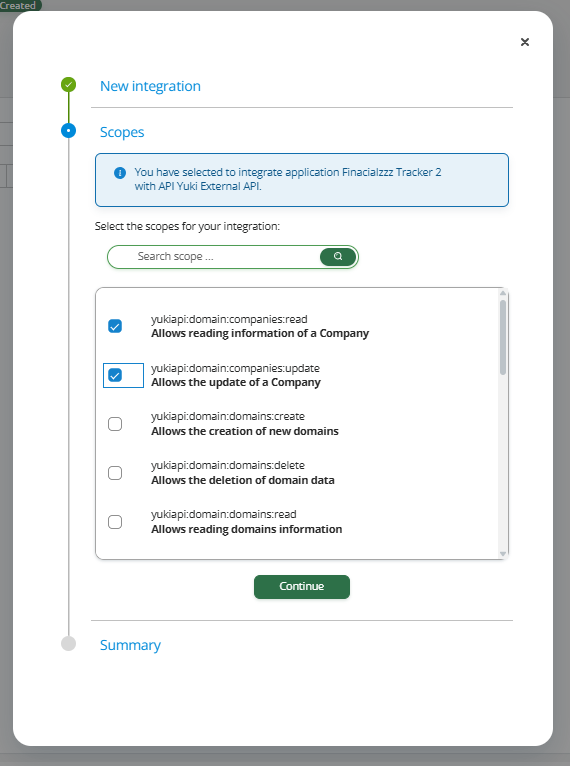Click 'Select the scopes for your integration:' label

(187, 226)
